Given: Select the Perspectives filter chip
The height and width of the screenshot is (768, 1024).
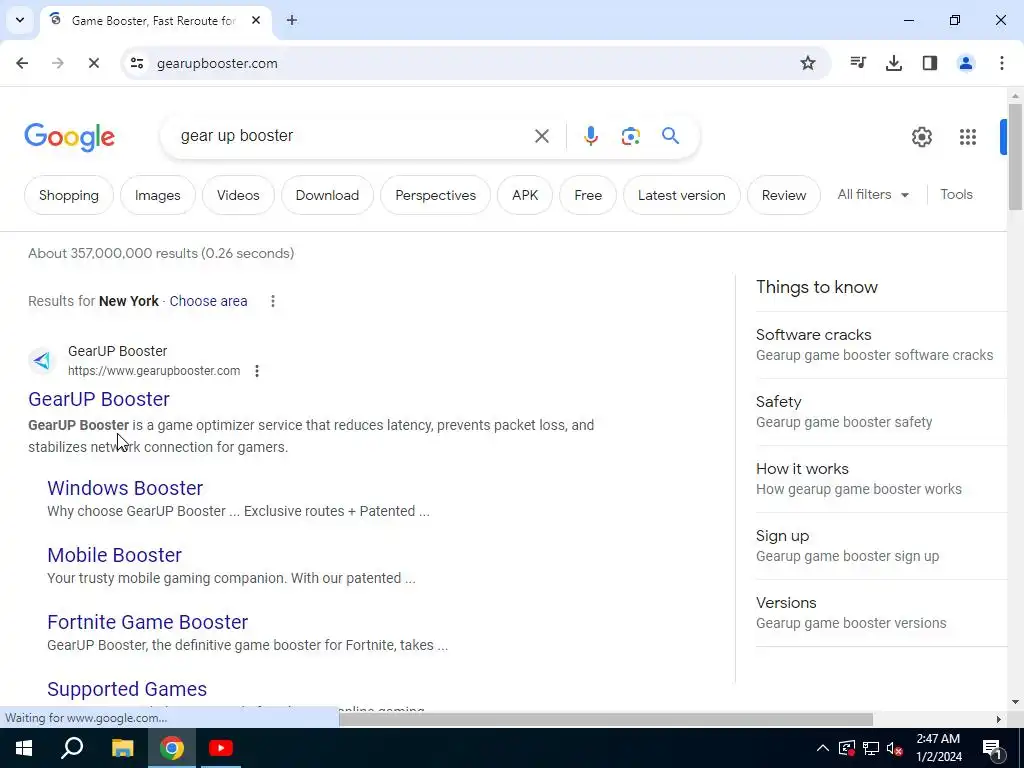Looking at the screenshot, I should (436, 195).
